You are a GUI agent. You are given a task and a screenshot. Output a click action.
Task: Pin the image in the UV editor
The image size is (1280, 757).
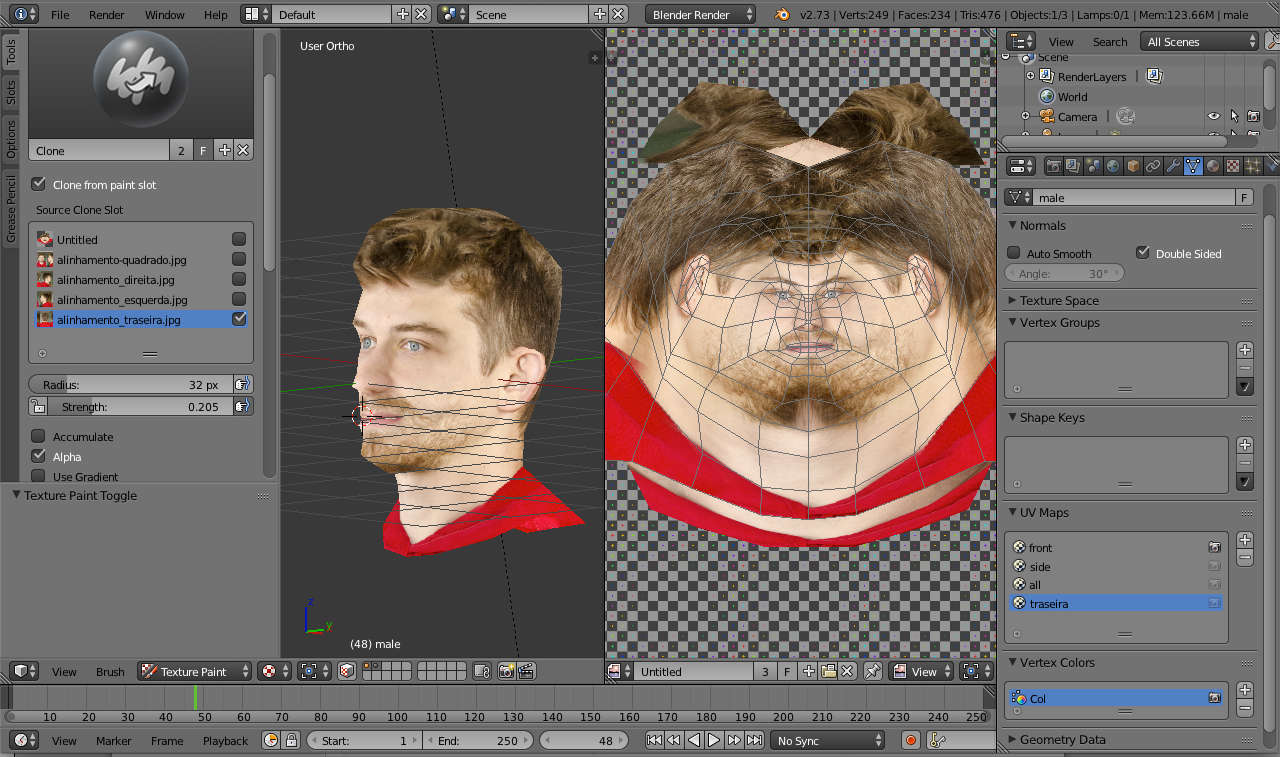click(872, 671)
